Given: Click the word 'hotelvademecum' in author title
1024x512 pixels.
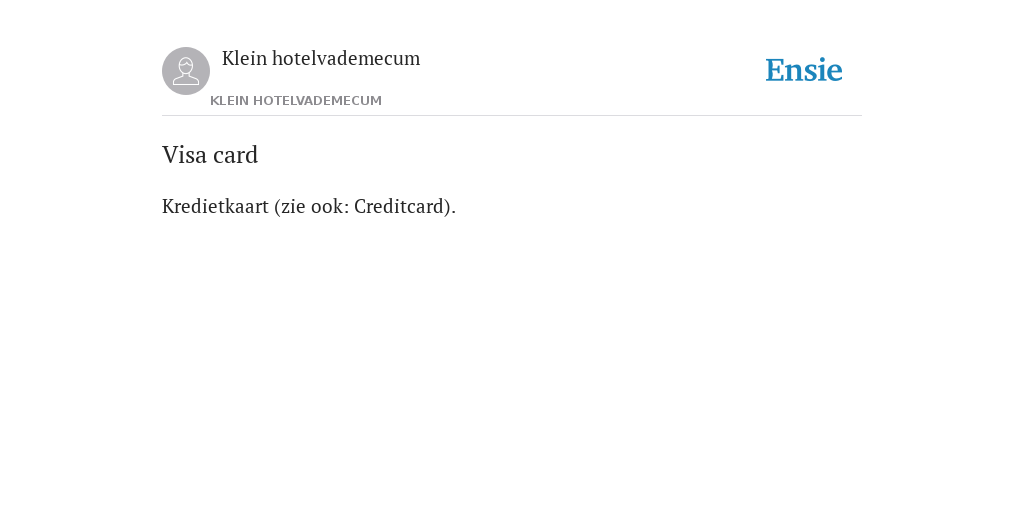Looking at the screenshot, I should click(346, 59).
